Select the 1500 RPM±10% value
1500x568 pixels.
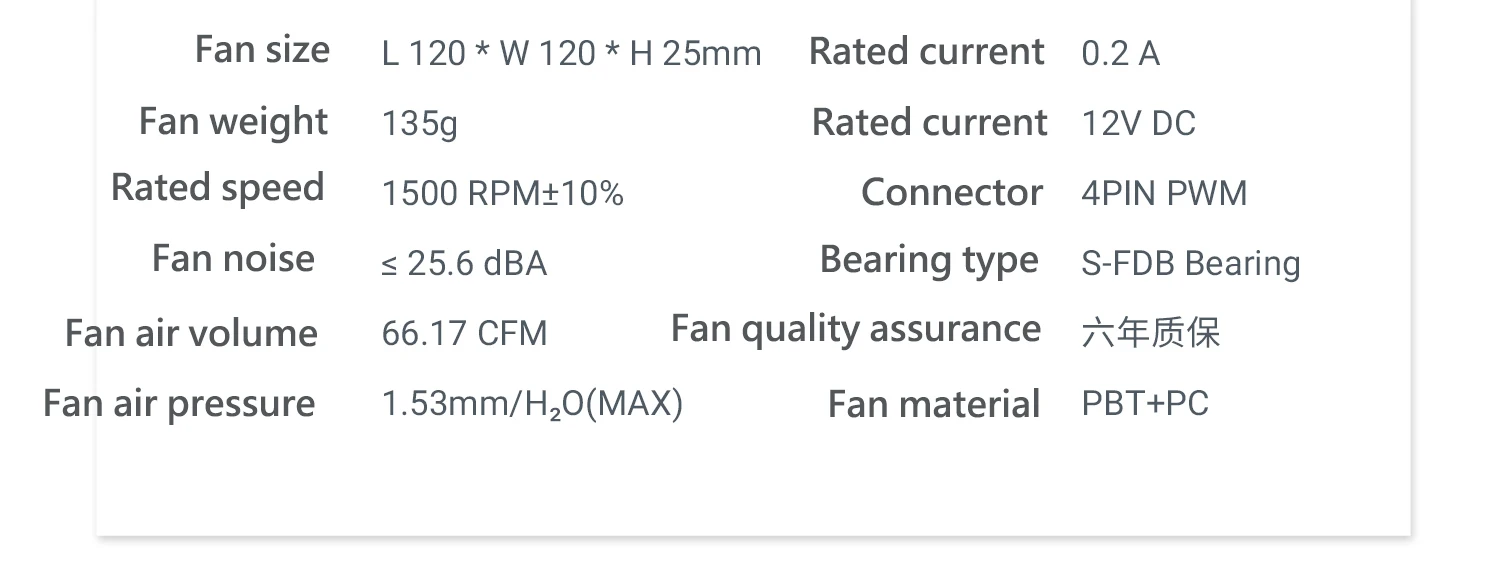[x=502, y=193]
